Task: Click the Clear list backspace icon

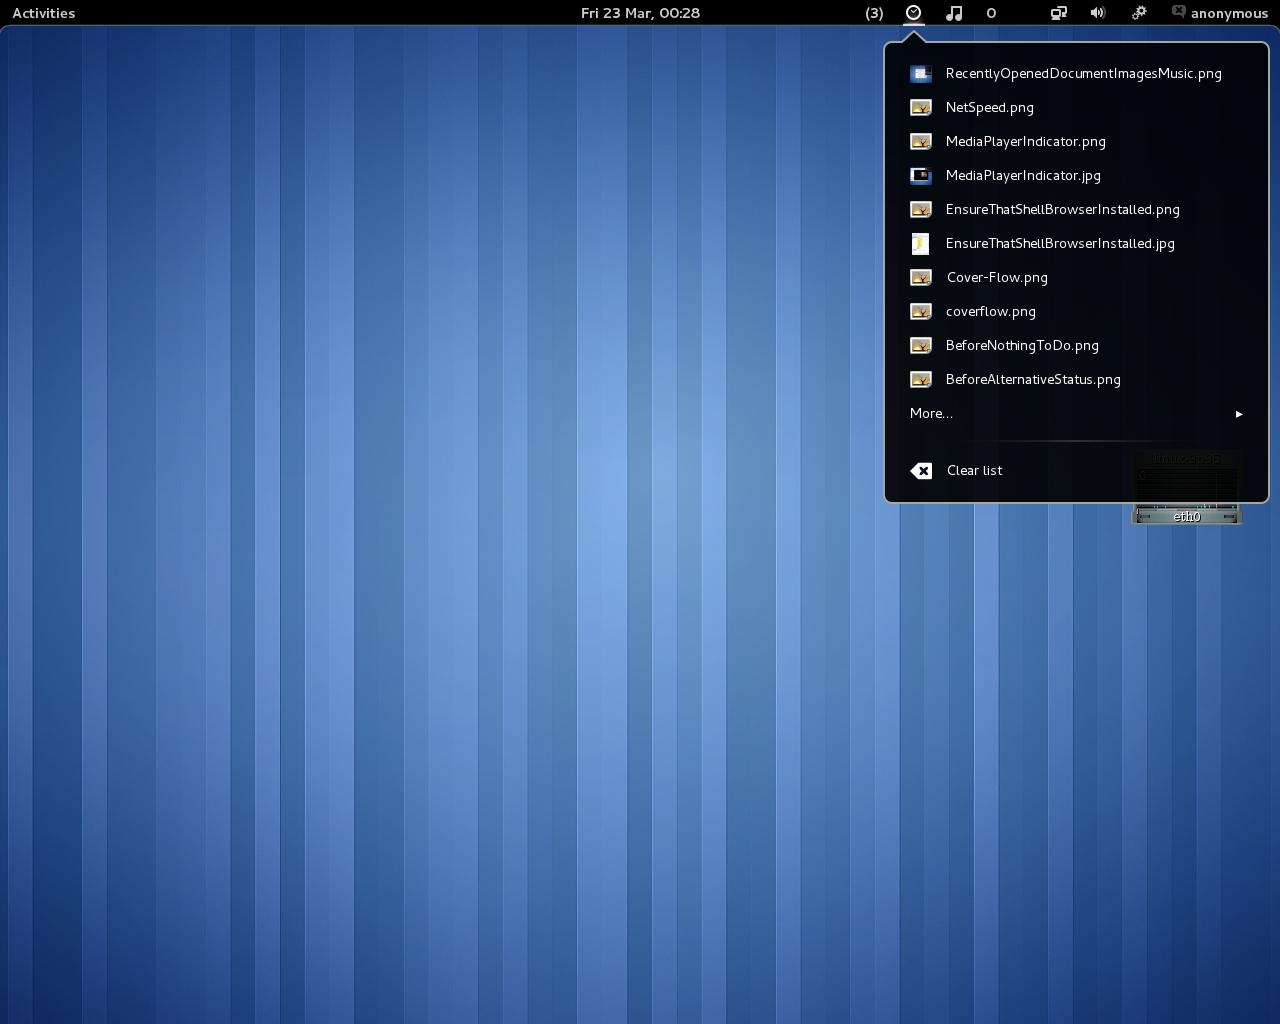Action: [x=921, y=471]
